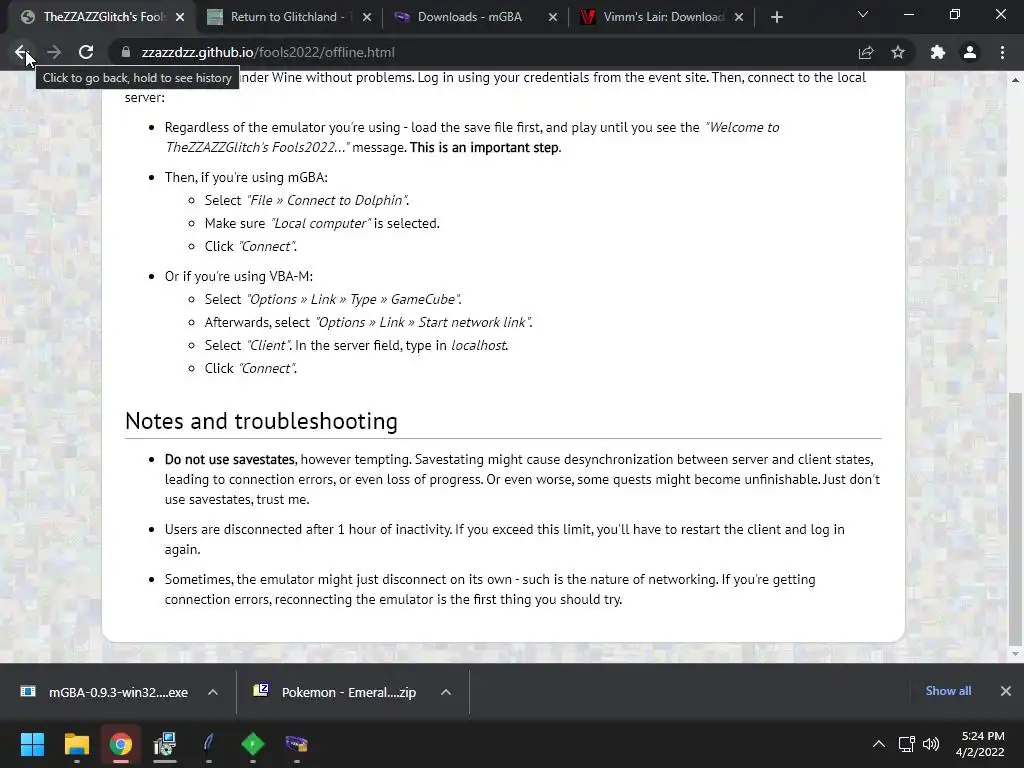This screenshot has height=768, width=1024.
Task: Close the downloads bar
Action: tap(1006, 691)
